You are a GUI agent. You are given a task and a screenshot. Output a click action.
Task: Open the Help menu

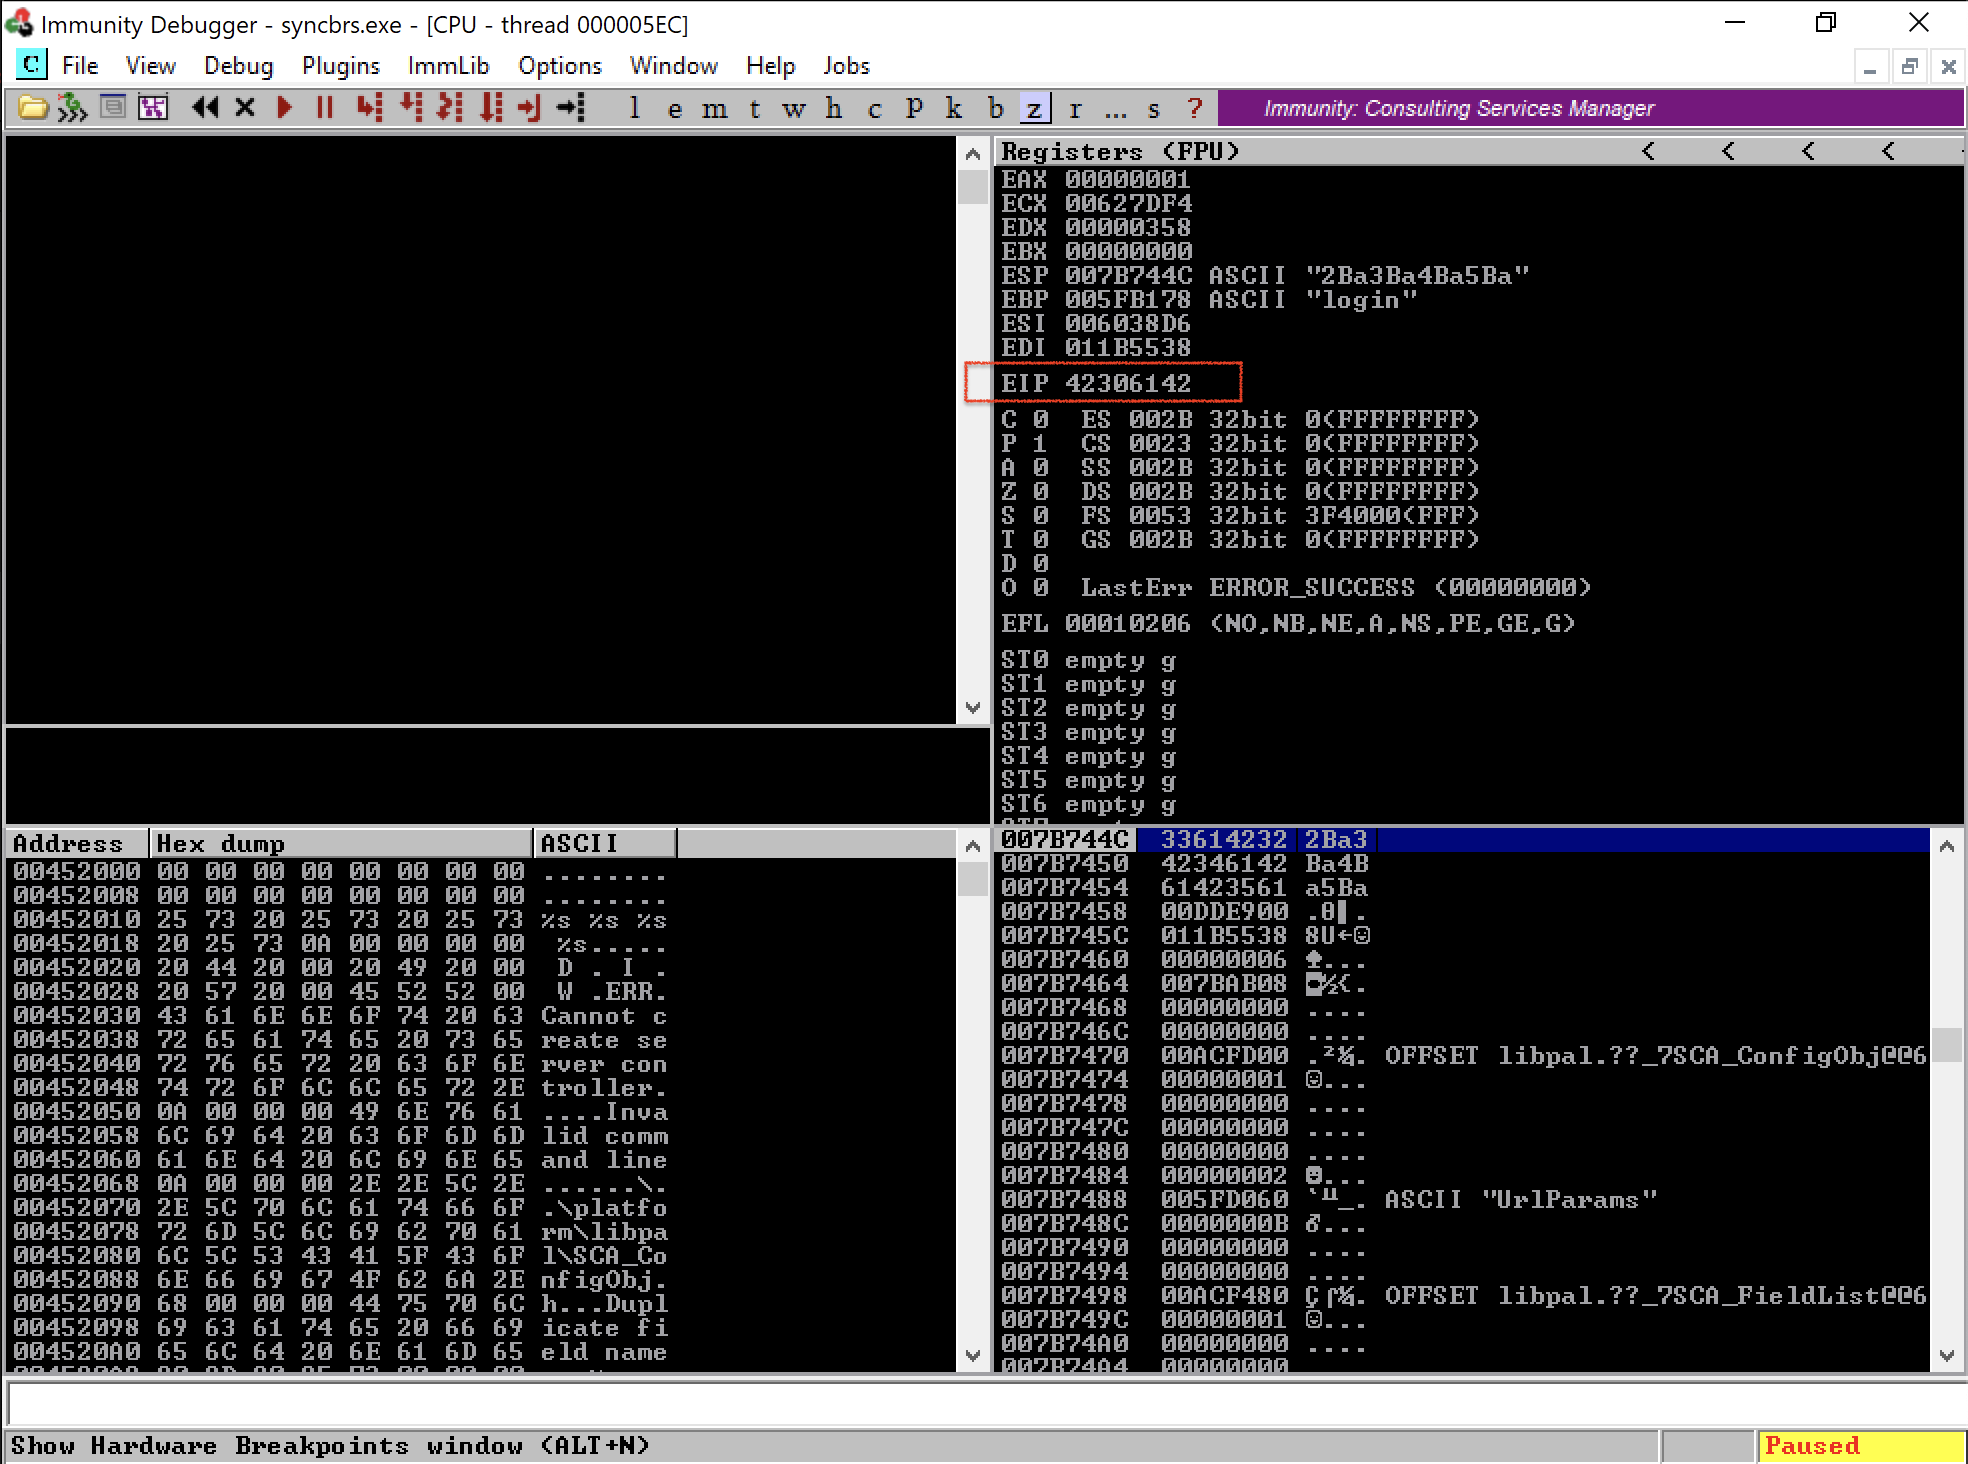pos(771,66)
